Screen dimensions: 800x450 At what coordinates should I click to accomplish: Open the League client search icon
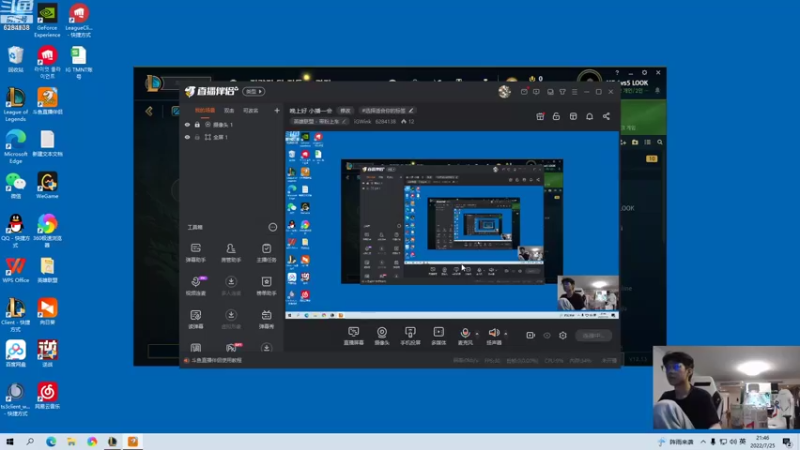(660, 142)
